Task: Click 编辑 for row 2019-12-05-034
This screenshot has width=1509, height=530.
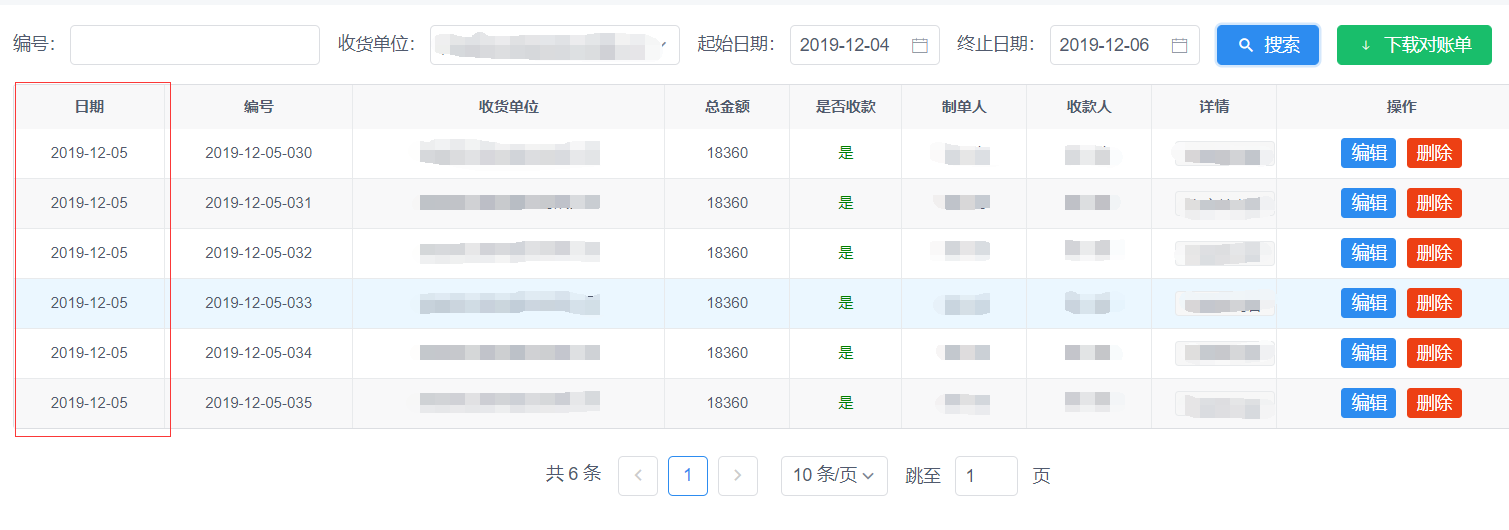Action: tap(1368, 353)
